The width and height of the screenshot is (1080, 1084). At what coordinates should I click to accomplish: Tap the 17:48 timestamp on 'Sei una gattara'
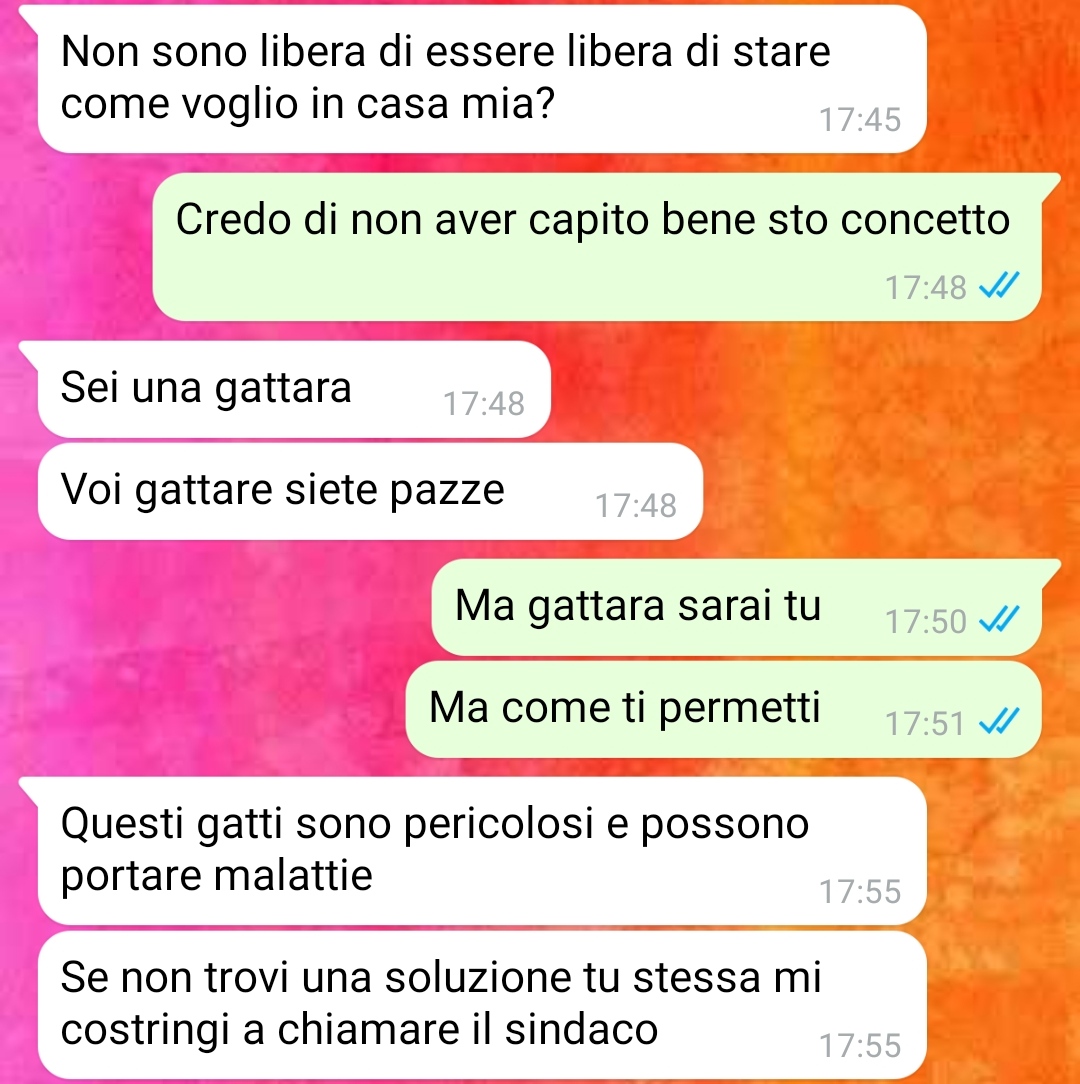point(484,404)
